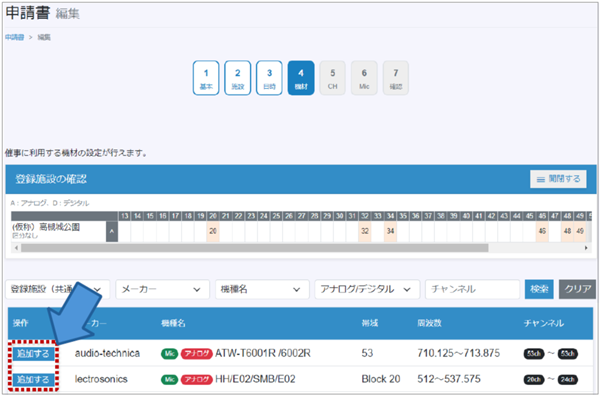The image size is (600, 396).
Task: Open step 7 確認
Action: pyautogui.click(x=396, y=78)
